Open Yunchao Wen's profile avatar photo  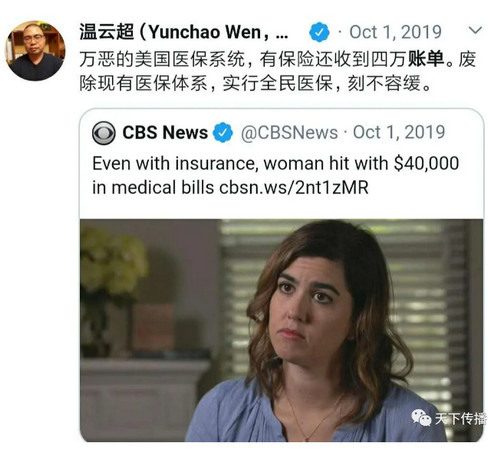click(x=35, y=50)
